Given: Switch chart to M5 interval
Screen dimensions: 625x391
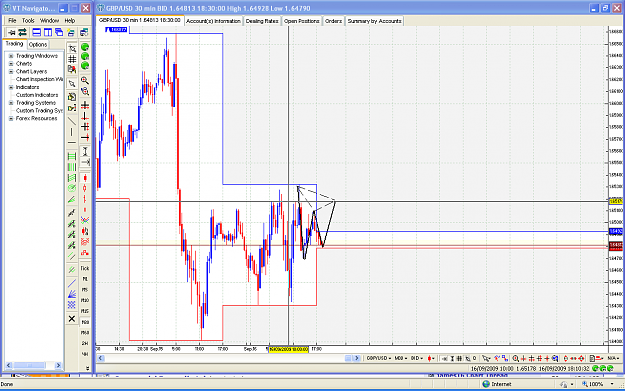Looking at the screenshot, I should 85,290.
